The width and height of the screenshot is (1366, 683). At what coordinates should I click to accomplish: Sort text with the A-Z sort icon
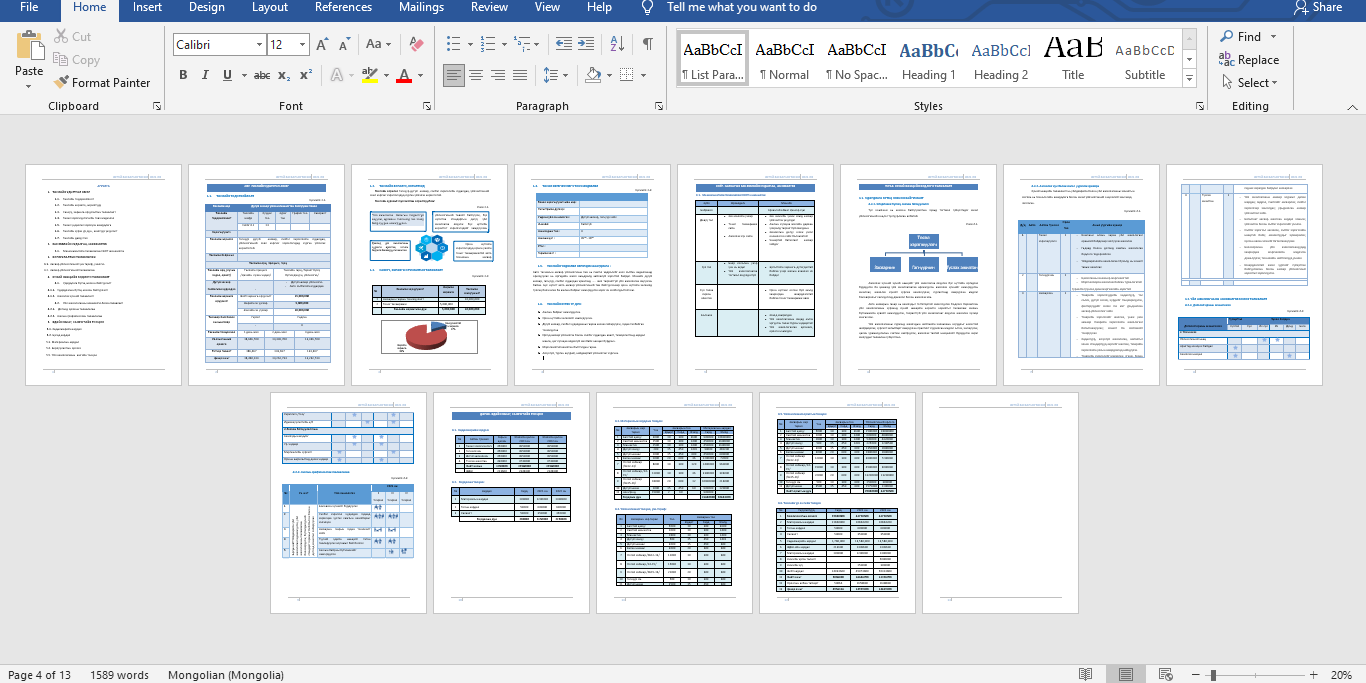coord(618,44)
